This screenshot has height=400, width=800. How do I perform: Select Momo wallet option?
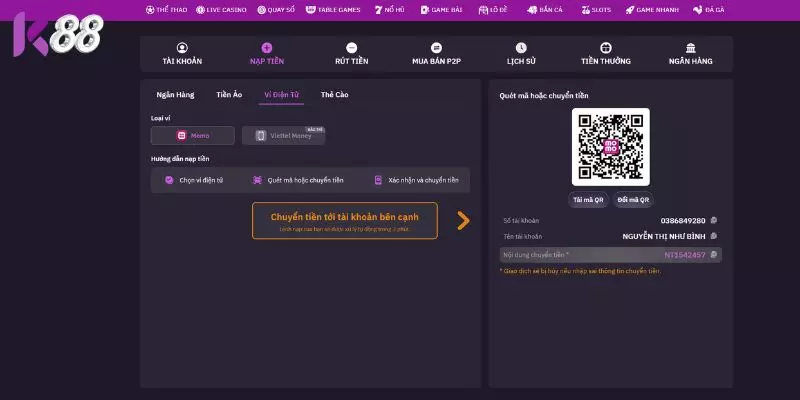[x=193, y=136]
